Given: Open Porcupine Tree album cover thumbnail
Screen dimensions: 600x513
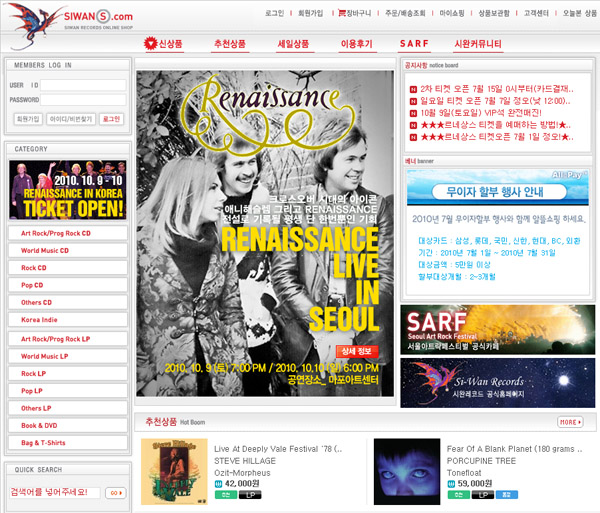Looking at the screenshot, I should [407, 472].
